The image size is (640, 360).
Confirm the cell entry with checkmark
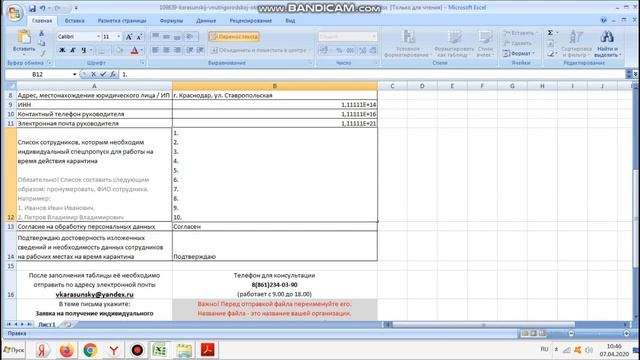point(103,74)
